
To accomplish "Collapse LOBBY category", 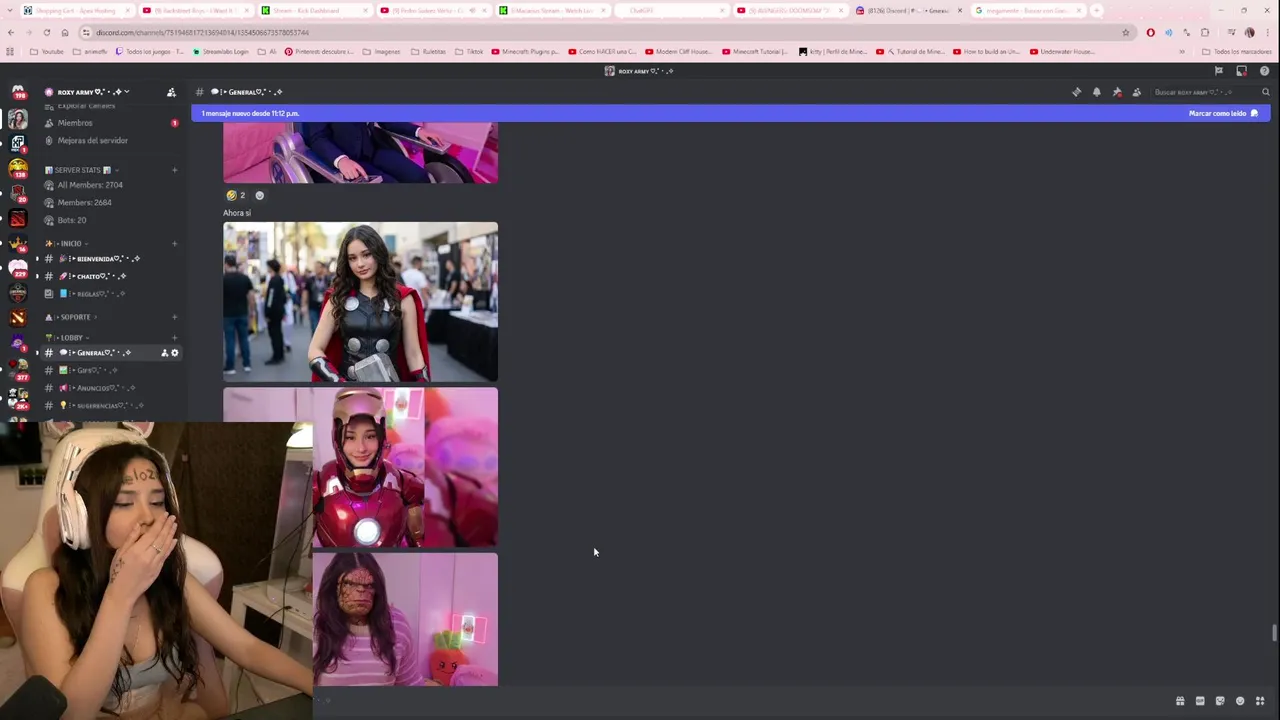I will pyautogui.click(x=67, y=338).
